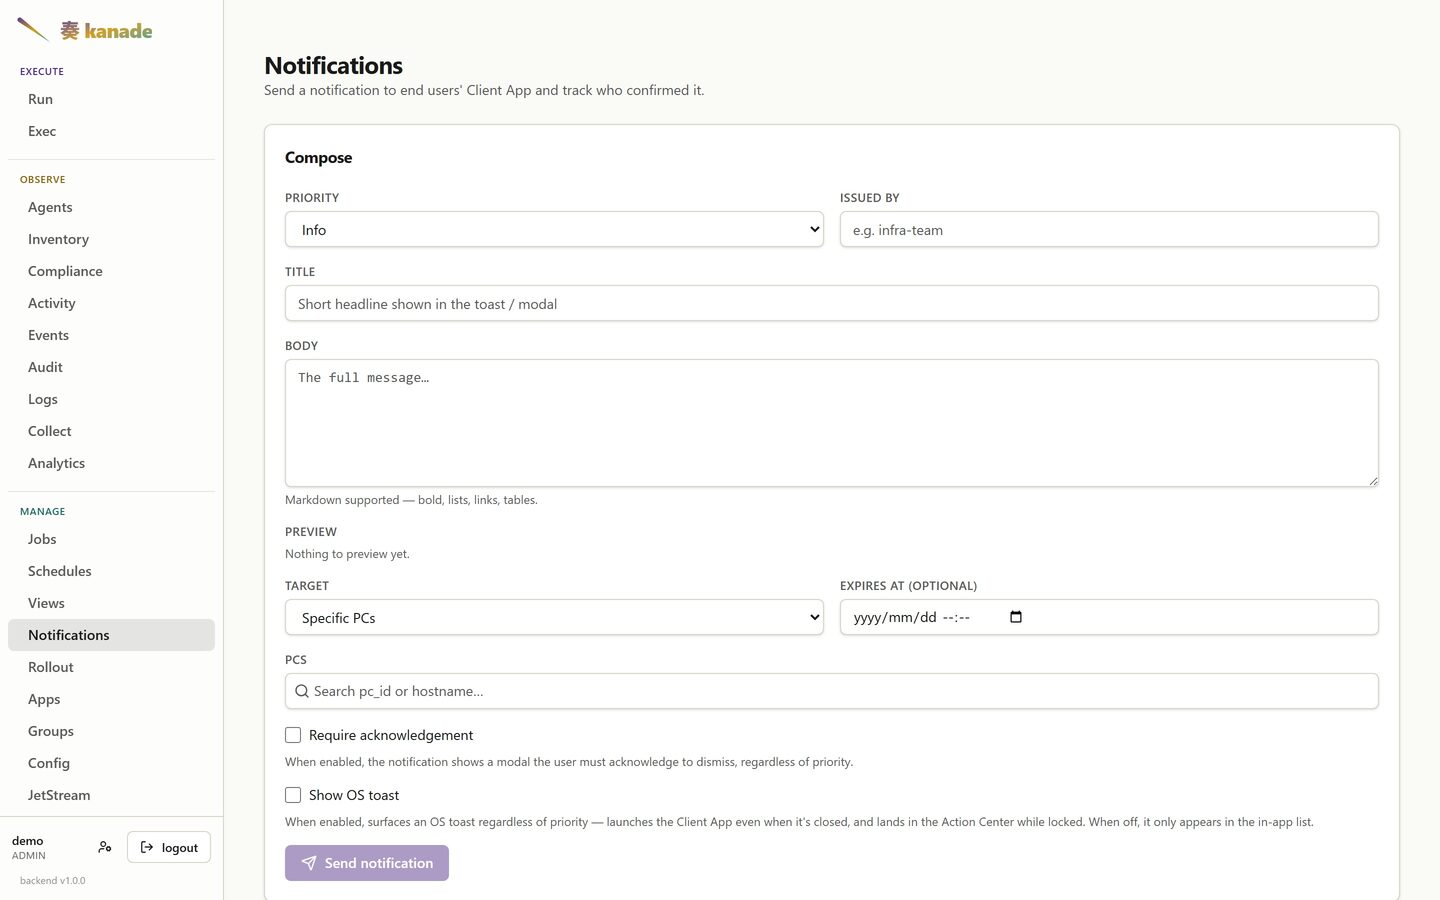
Task: Click the Body message text area
Action: point(832,423)
